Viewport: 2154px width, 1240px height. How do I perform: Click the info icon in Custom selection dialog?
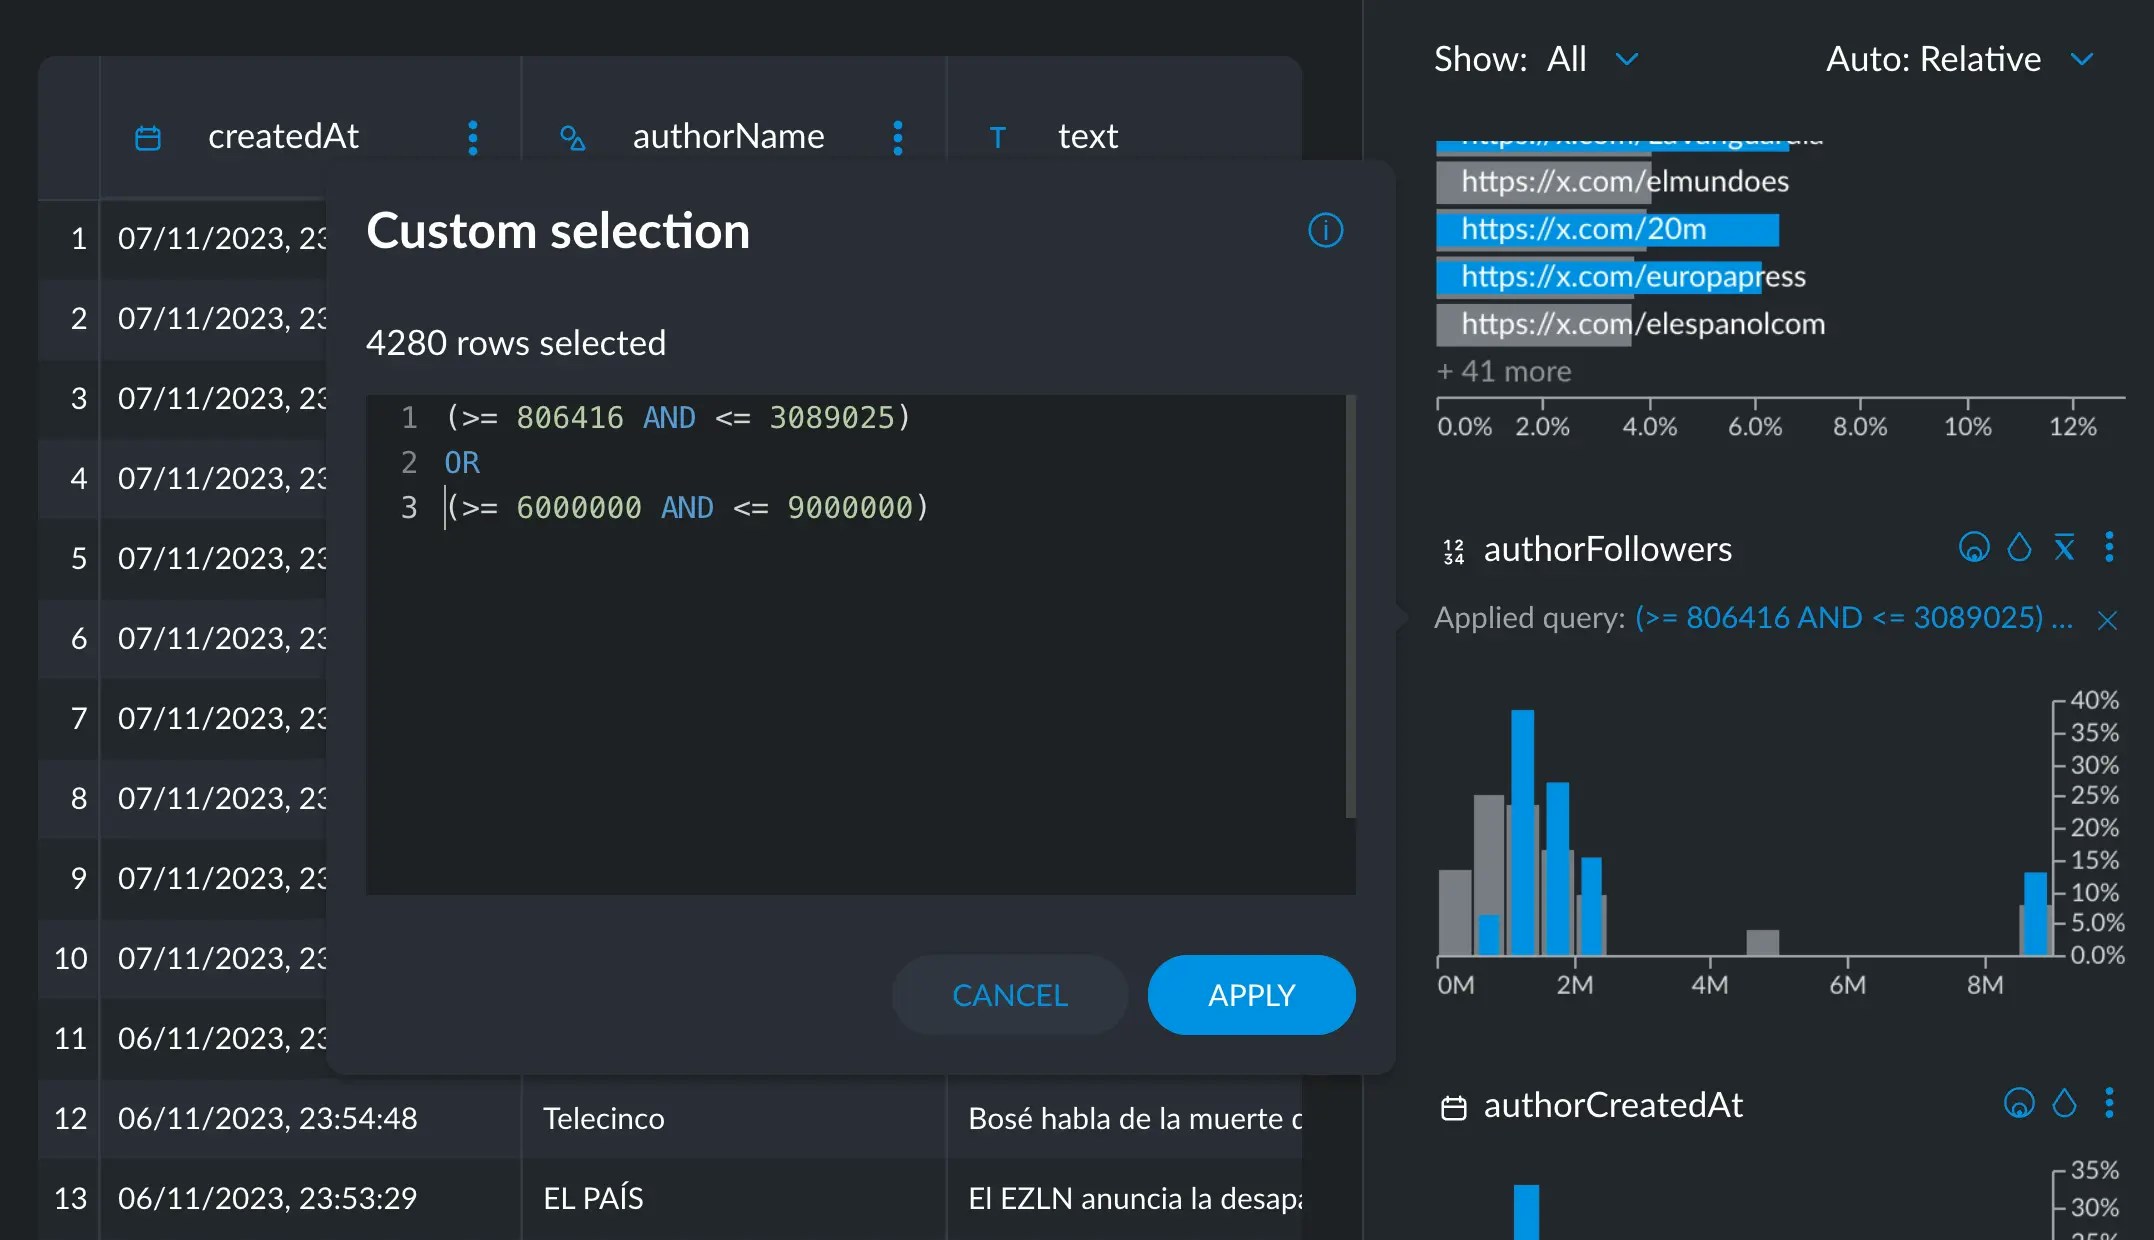[1325, 230]
